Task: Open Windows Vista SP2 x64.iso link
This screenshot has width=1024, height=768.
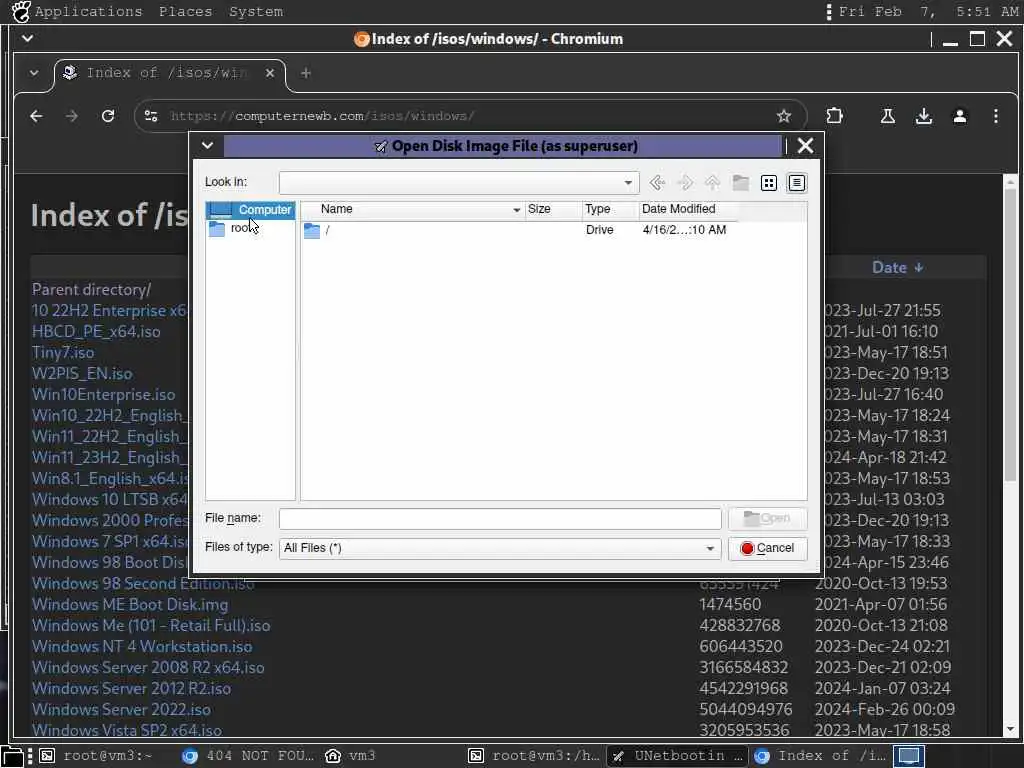Action: click(x=127, y=730)
